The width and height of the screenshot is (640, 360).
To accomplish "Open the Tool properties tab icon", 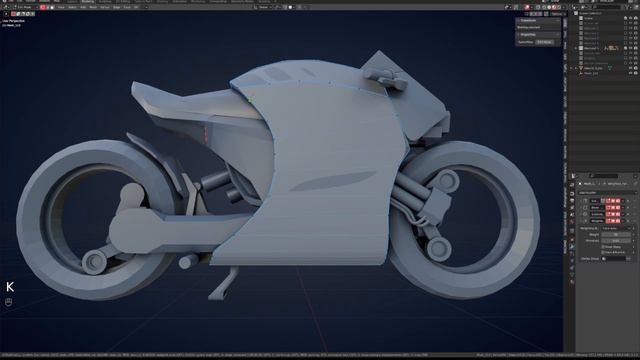I will tap(572, 185).
